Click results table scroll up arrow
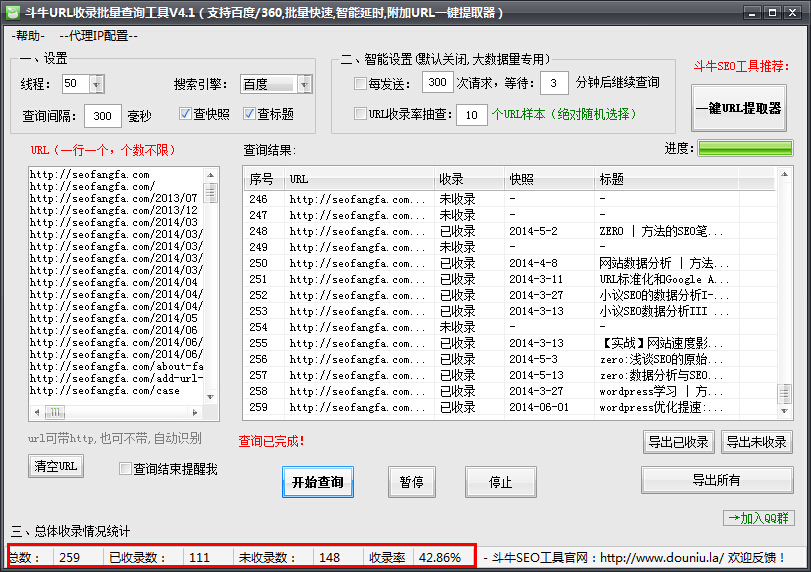 (785, 174)
